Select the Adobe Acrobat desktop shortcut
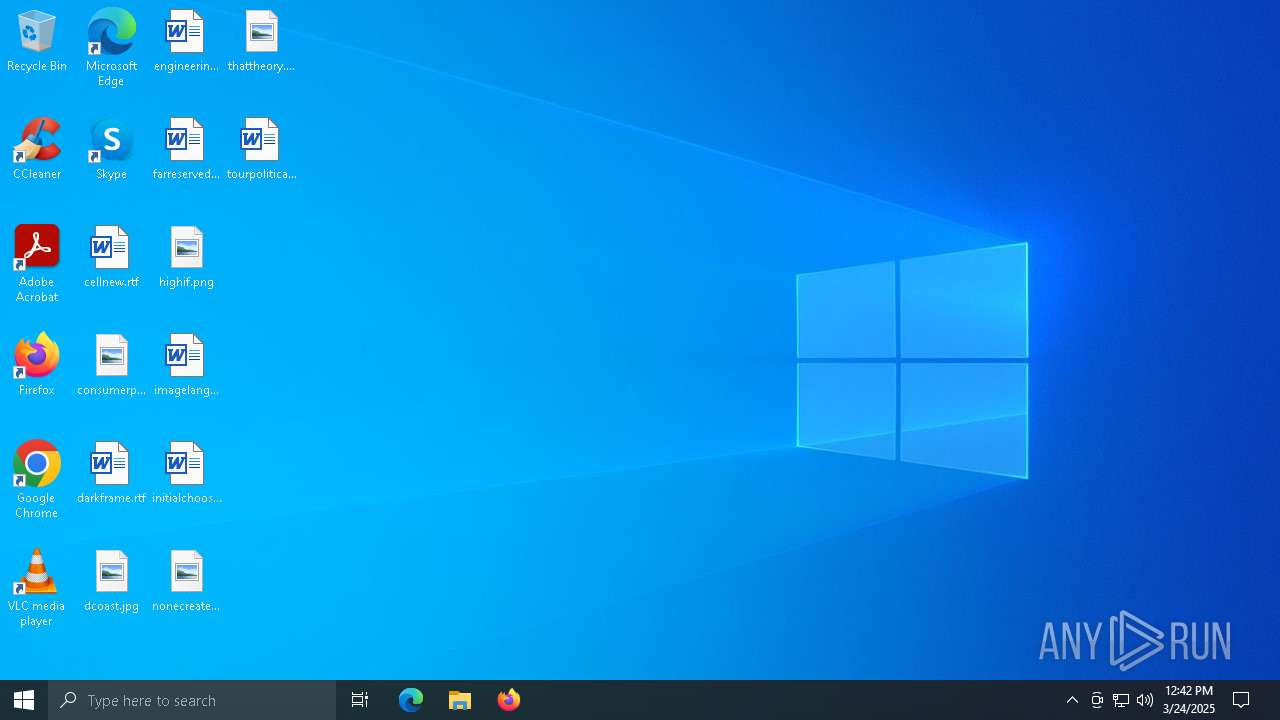1280x720 pixels. pyautogui.click(x=37, y=264)
